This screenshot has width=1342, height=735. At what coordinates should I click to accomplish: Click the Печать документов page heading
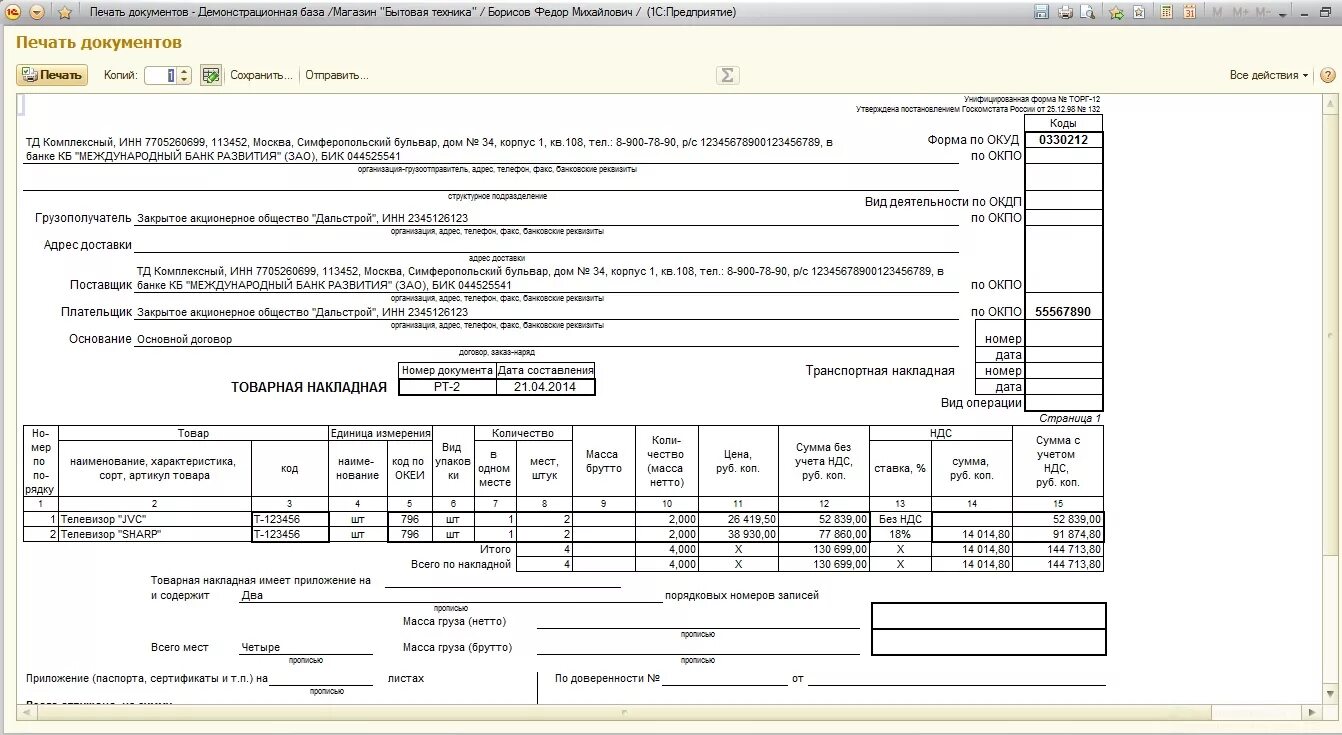99,43
